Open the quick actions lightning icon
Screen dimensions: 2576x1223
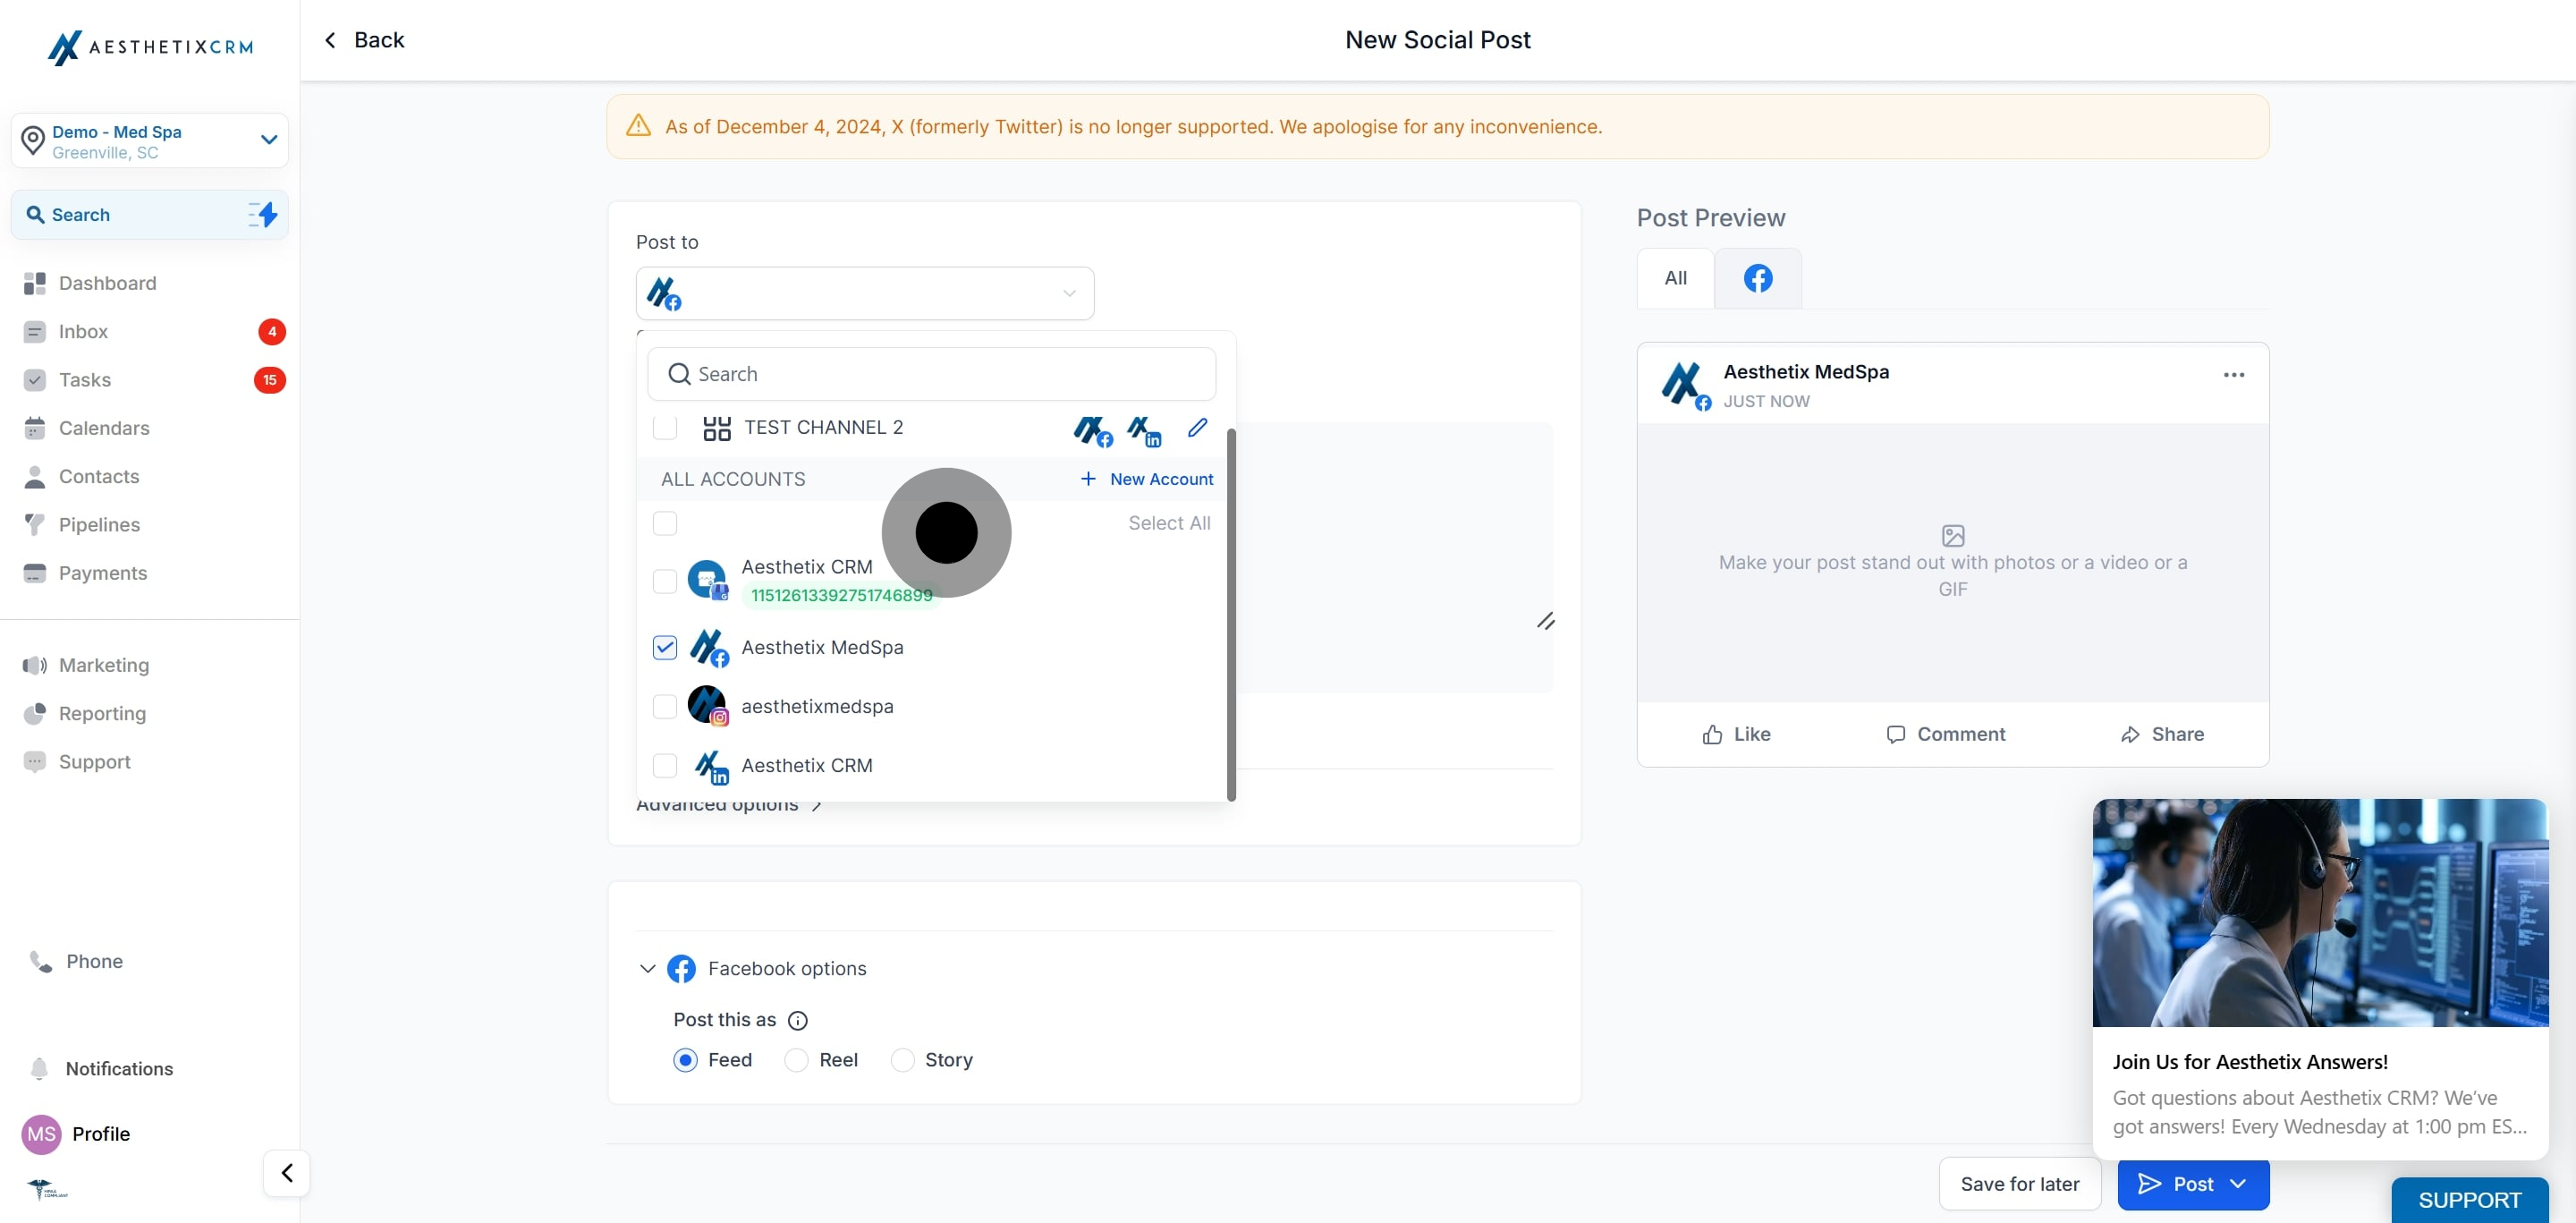tap(263, 214)
